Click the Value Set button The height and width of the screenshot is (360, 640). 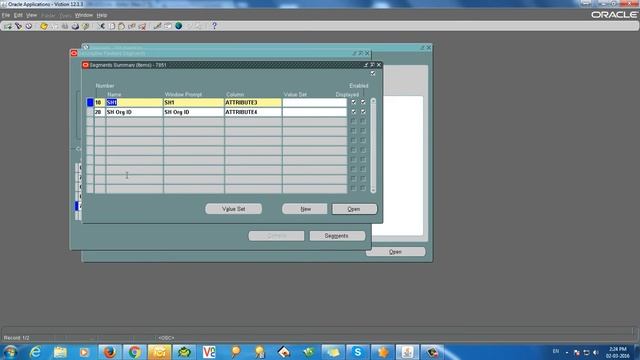point(233,209)
